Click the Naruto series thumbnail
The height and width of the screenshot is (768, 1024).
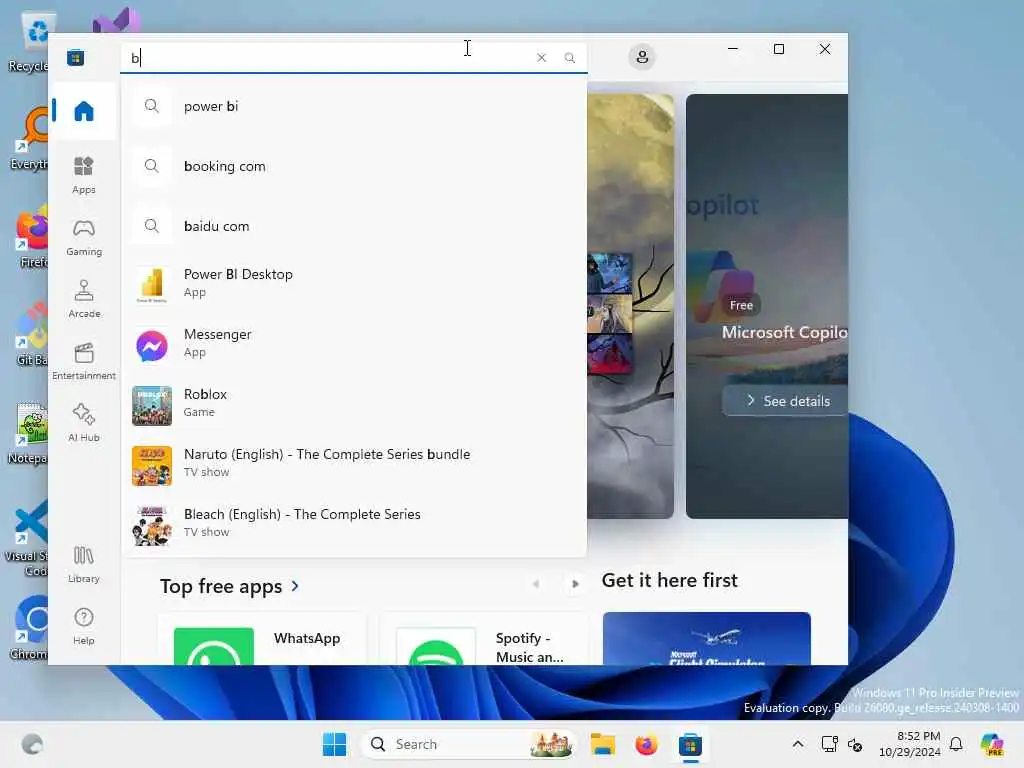point(152,466)
